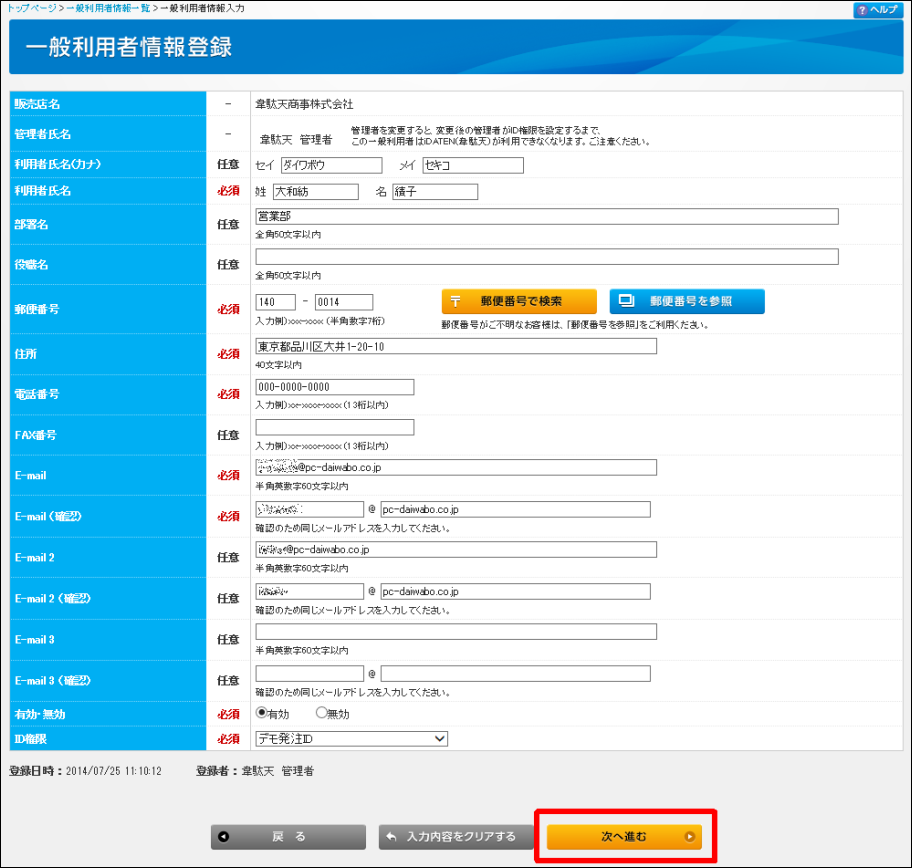Image resolution: width=912 pixels, height=868 pixels.
Task: Select the 無効 radio button
Action: coord(321,713)
